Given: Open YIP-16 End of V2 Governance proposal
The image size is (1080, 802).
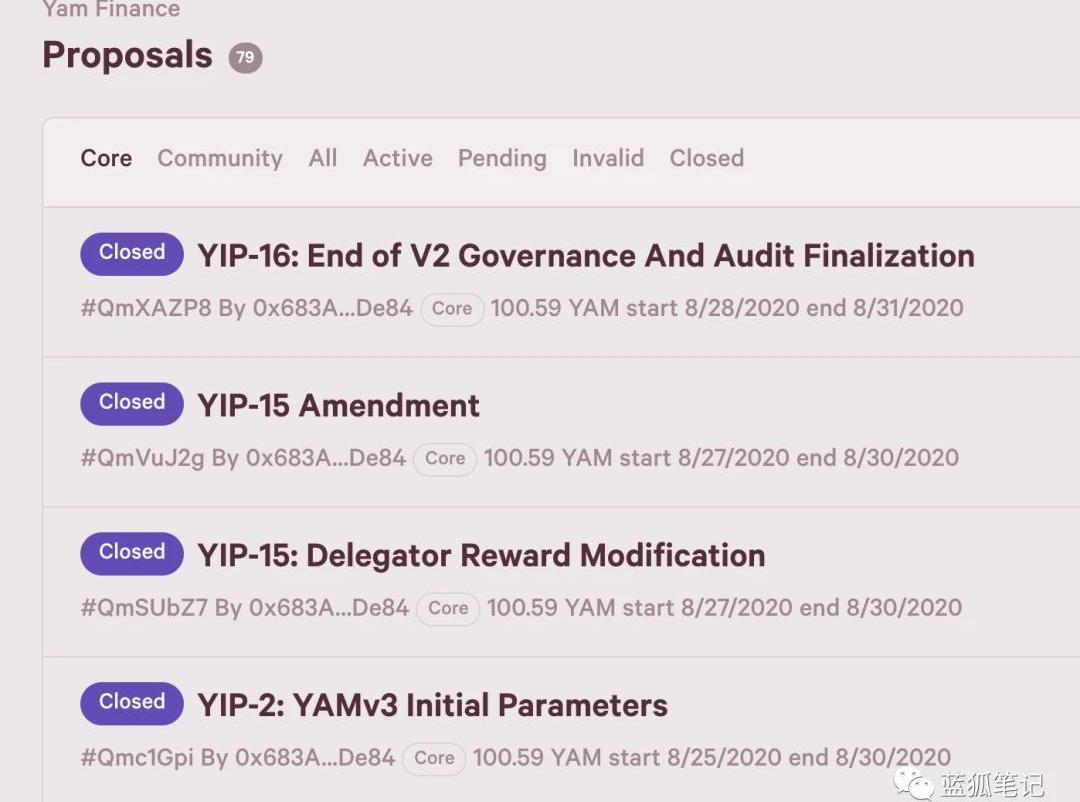Looking at the screenshot, I should coord(585,256).
